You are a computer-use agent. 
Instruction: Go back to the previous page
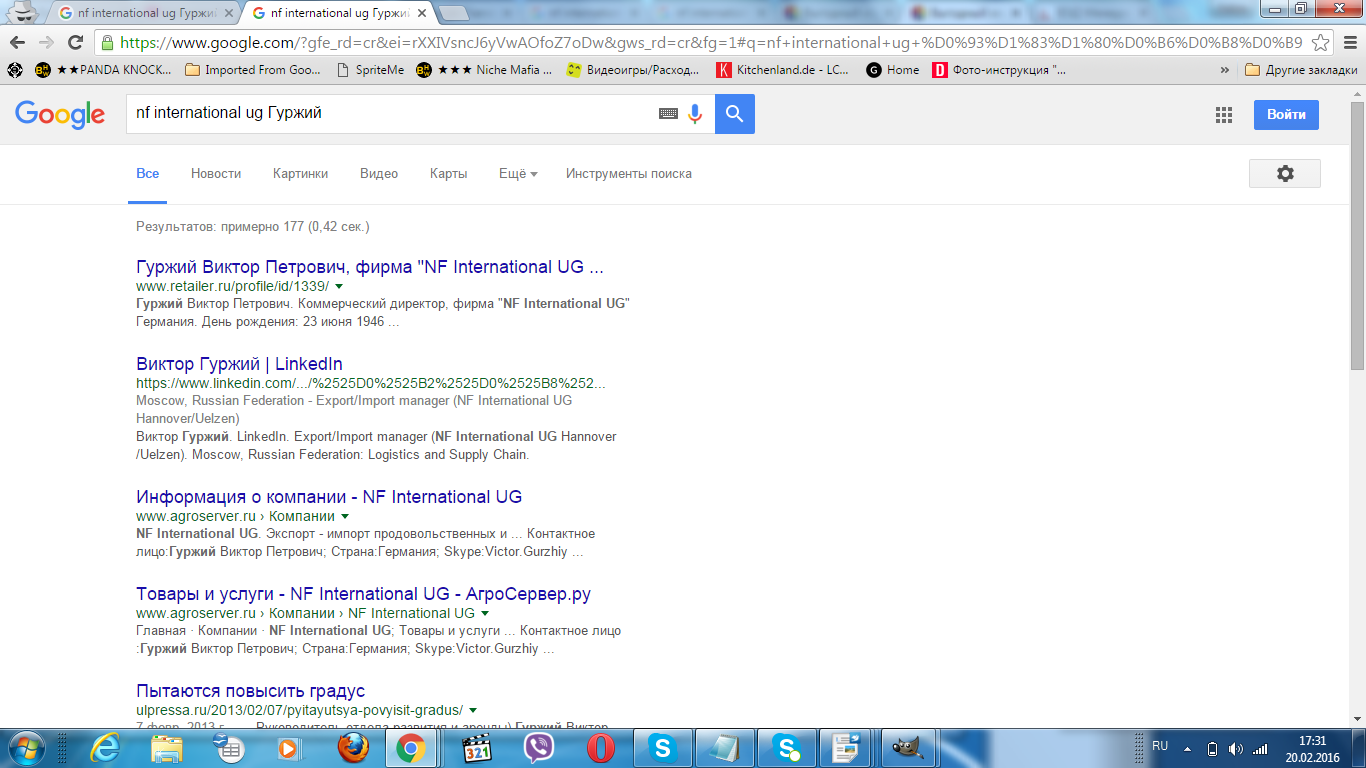tap(17, 42)
